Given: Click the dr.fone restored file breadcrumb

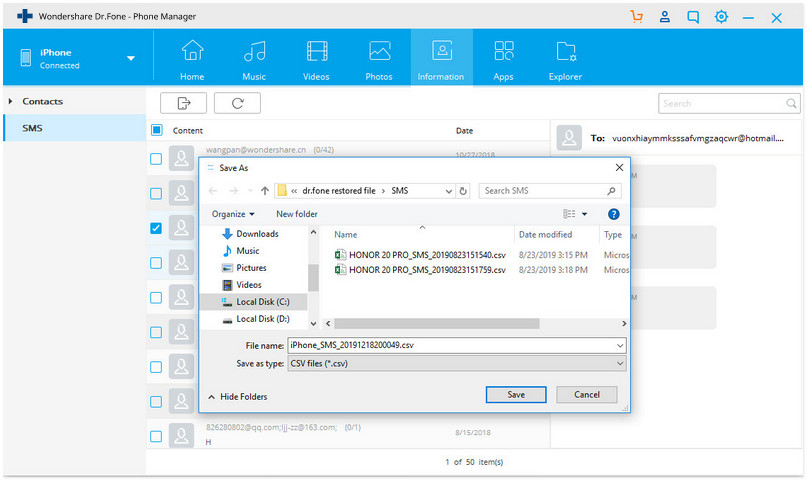Looking at the screenshot, I should coord(339,190).
